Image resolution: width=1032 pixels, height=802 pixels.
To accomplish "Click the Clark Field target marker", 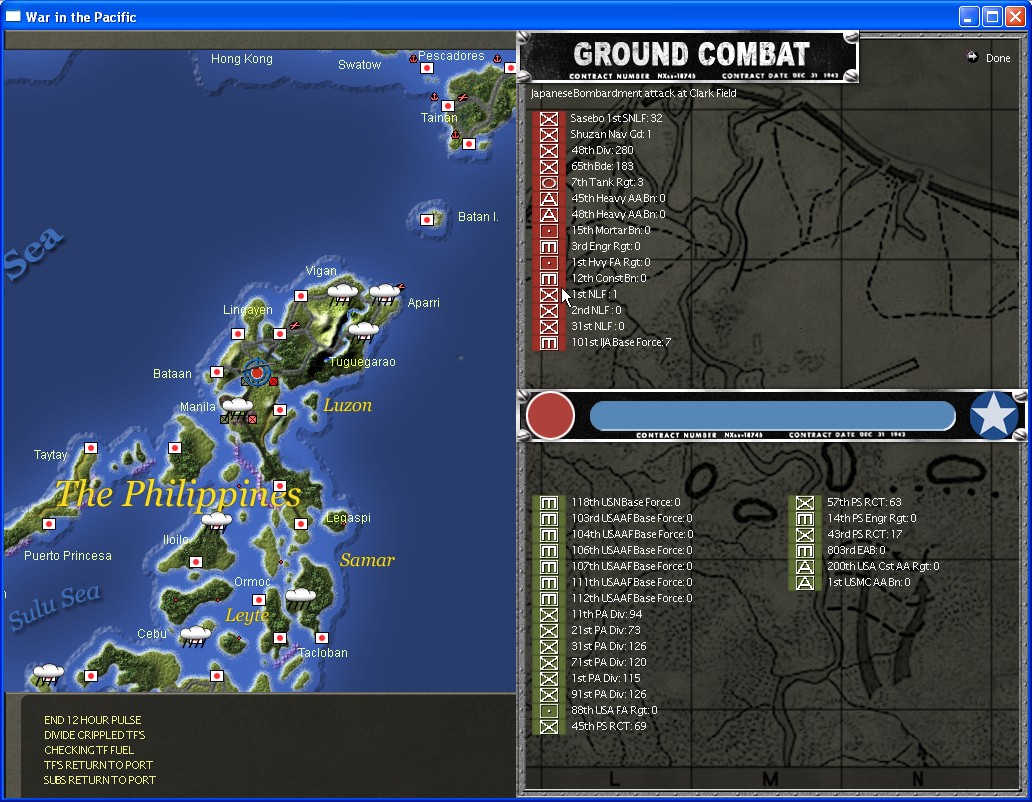I will pos(257,373).
